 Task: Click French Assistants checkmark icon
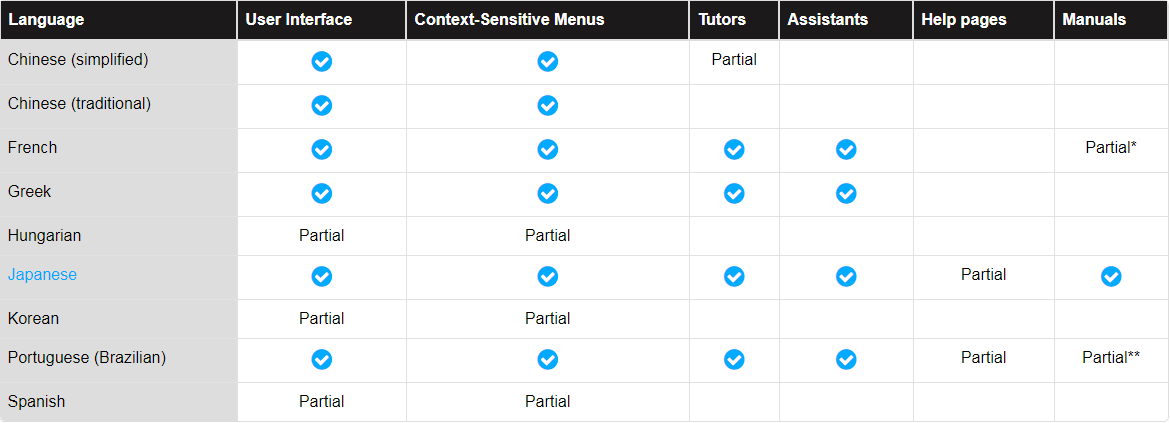coord(846,150)
